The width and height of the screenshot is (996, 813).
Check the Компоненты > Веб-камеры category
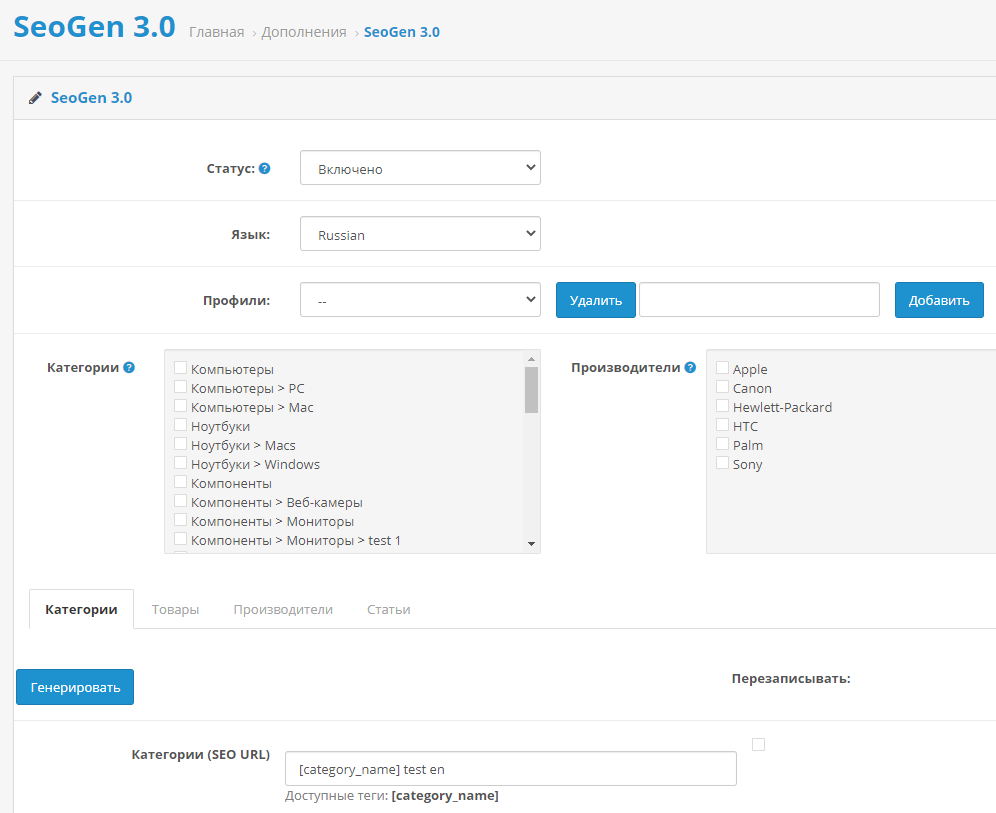[x=180, y=502]
